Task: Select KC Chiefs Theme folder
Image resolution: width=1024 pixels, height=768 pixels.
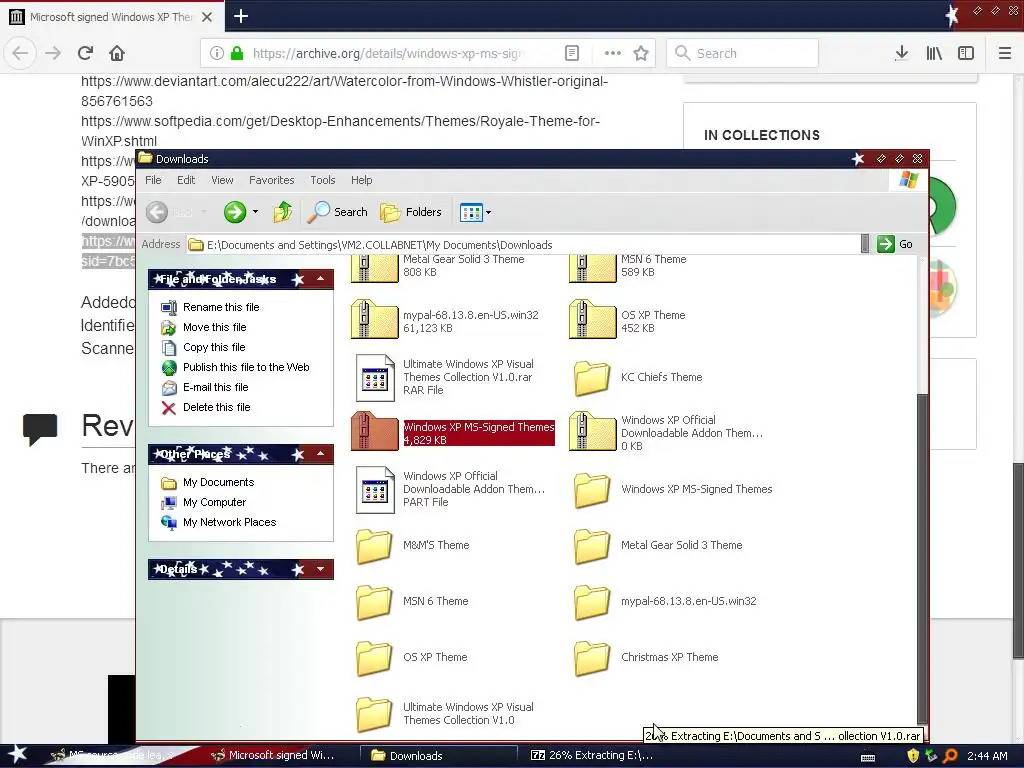Action: point(637,377)
